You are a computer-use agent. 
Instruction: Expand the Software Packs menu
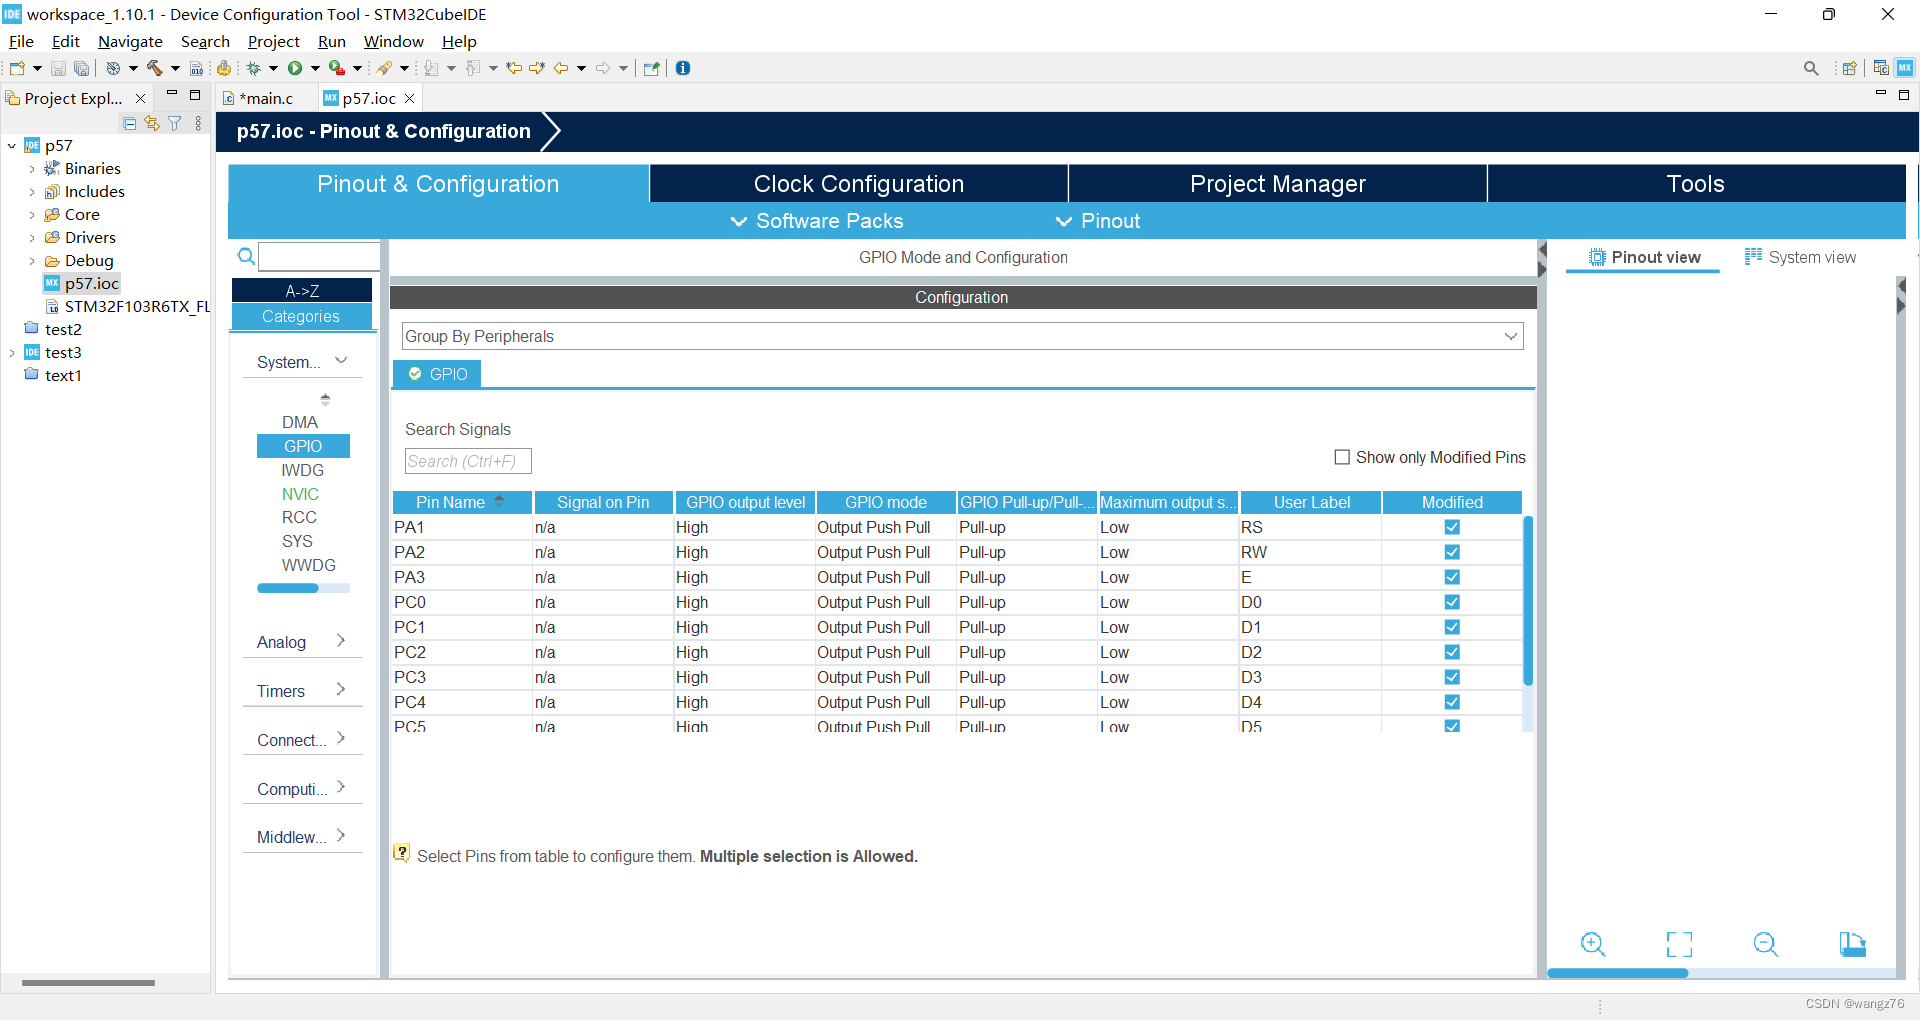[817, 221]
